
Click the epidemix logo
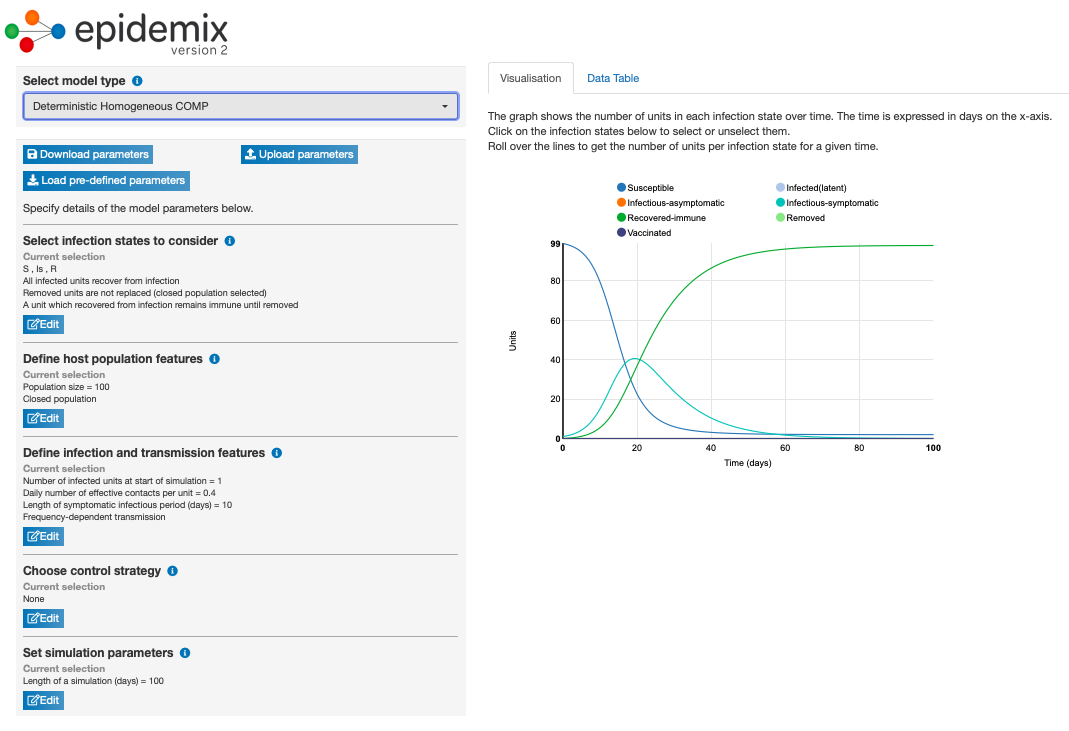[117, 32]
